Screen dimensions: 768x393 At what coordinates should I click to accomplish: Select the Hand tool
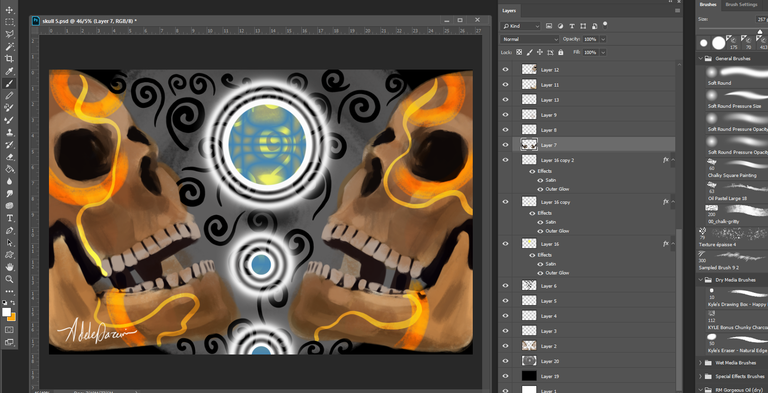click(9, 267)
